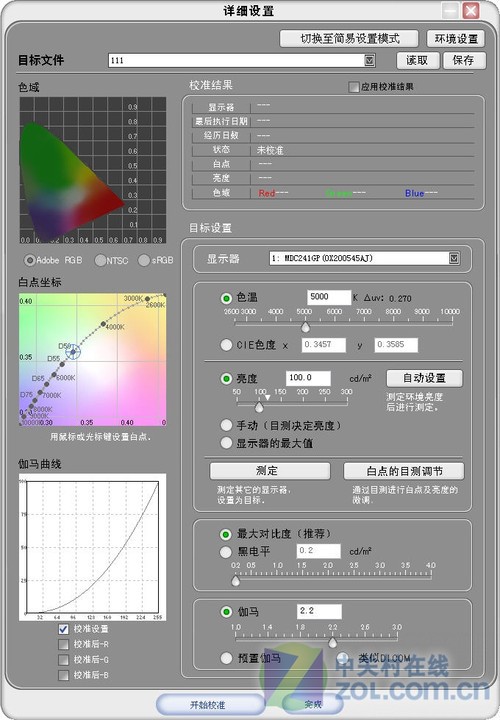
Task: Expand the 显示器 MDC241GP dropdown
Action: point(454,259)
